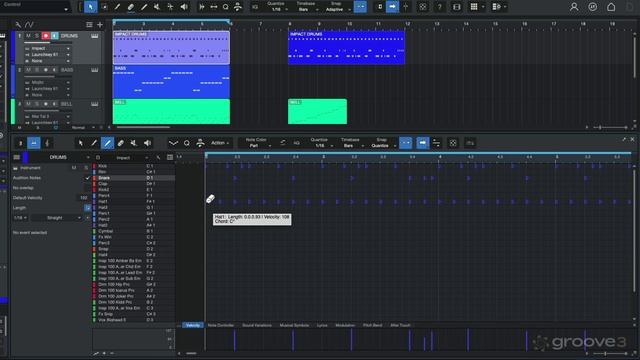
Task: Click the Default Velocity value field
Action: pos(84,198)
